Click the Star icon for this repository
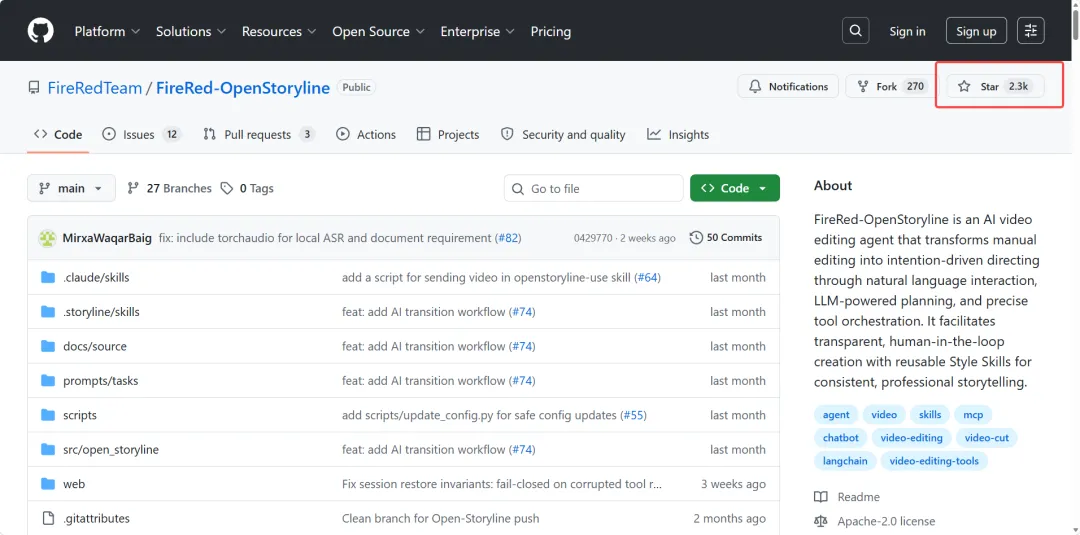The image size is (1080, 535). pos(964,87)
